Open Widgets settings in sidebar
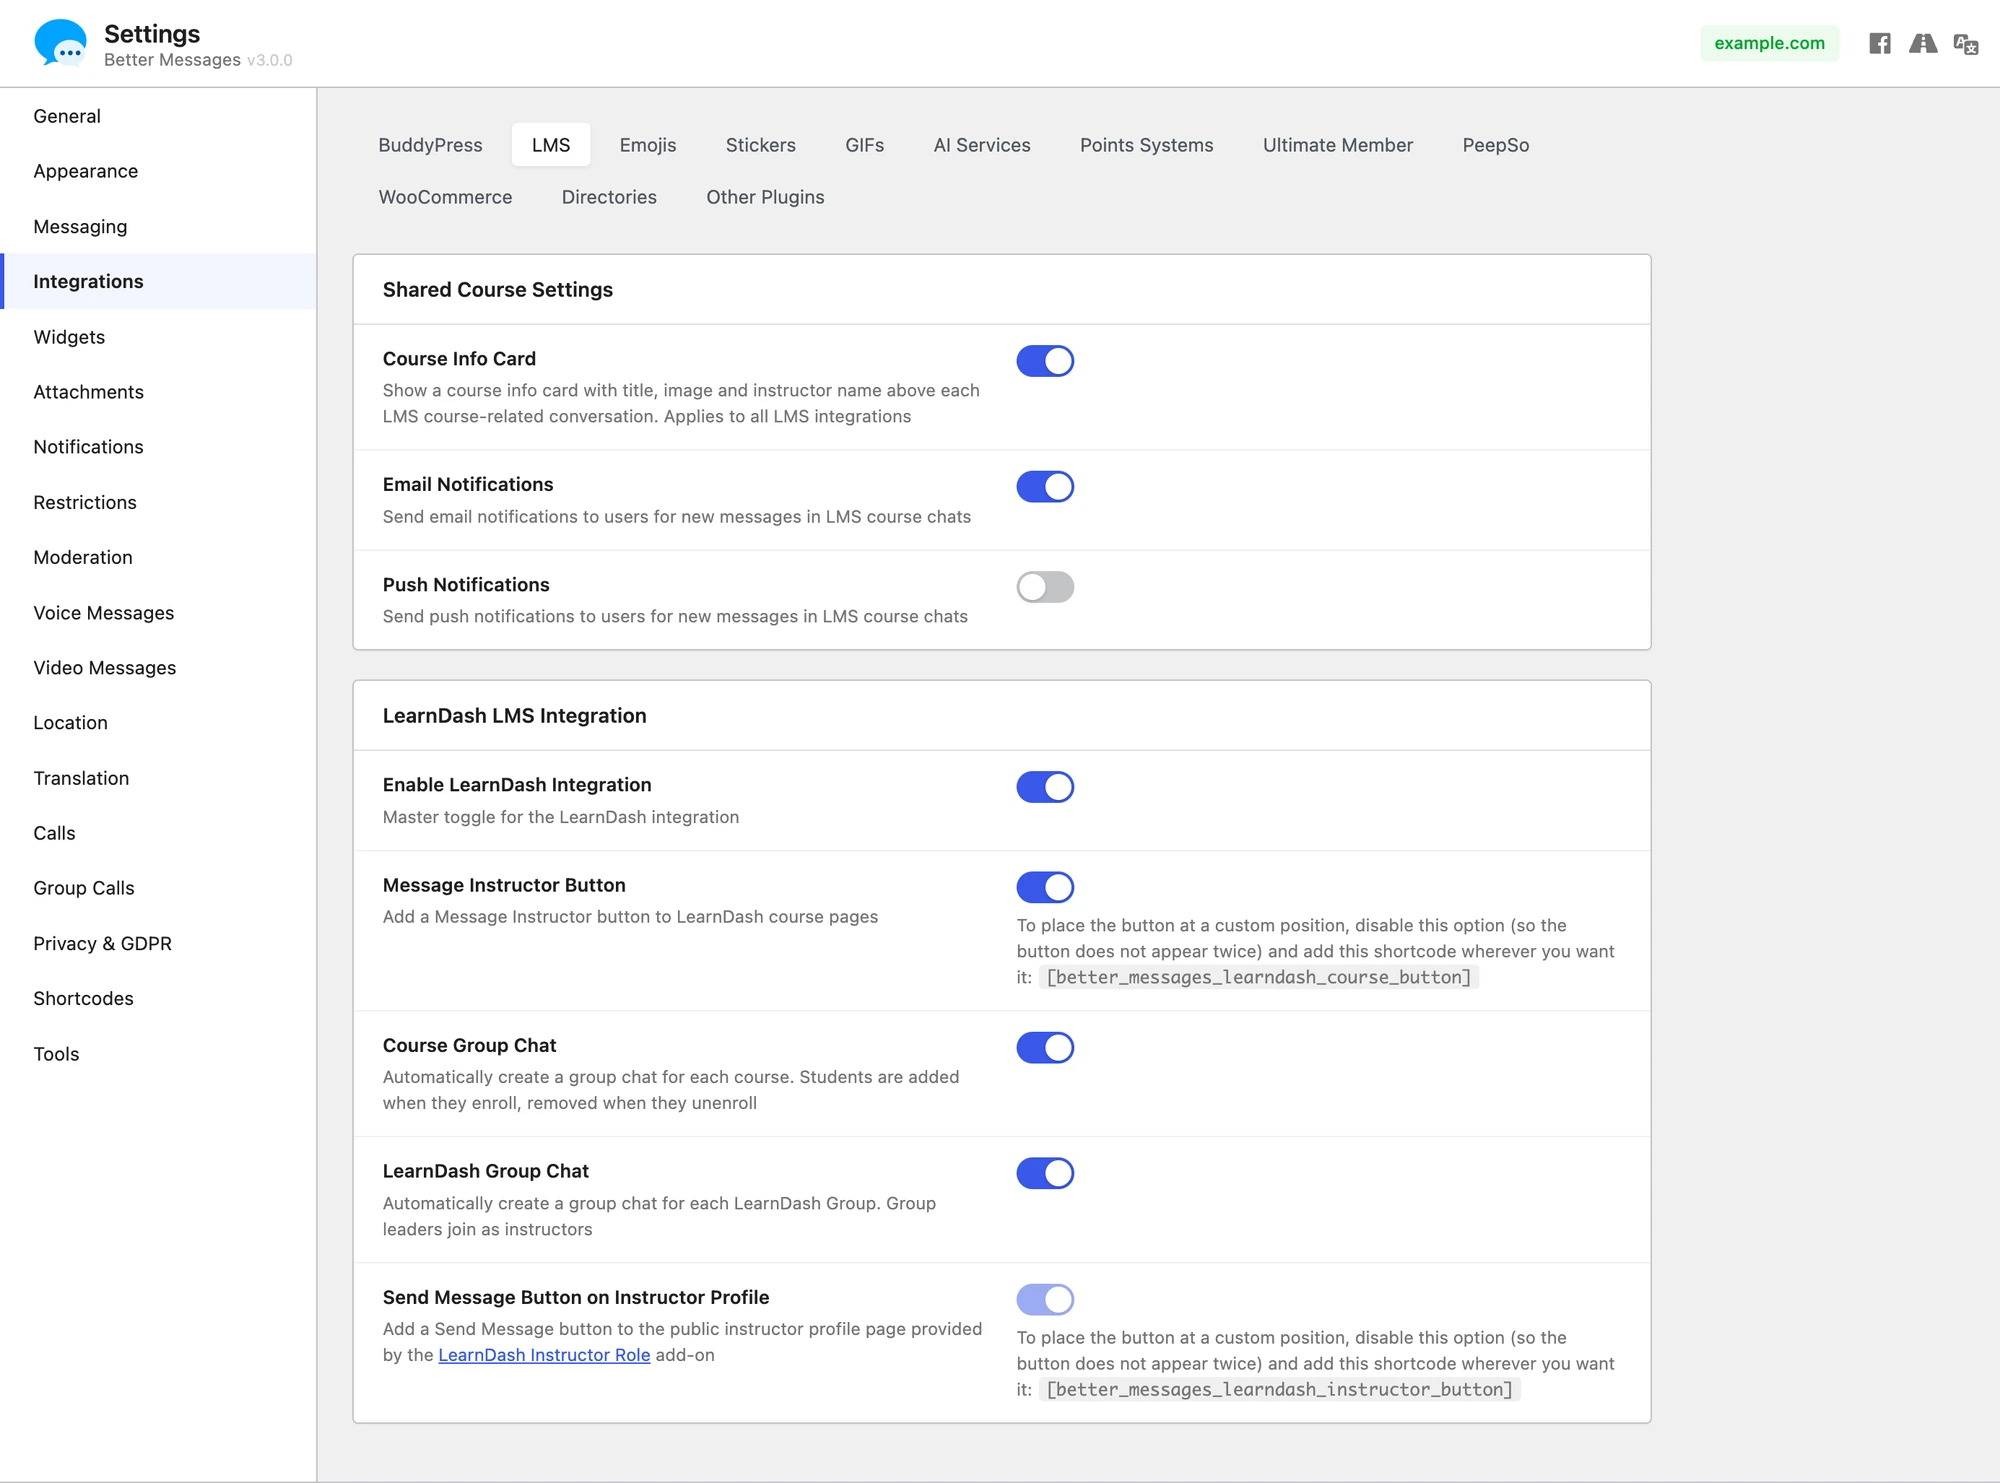 point(158,337)
